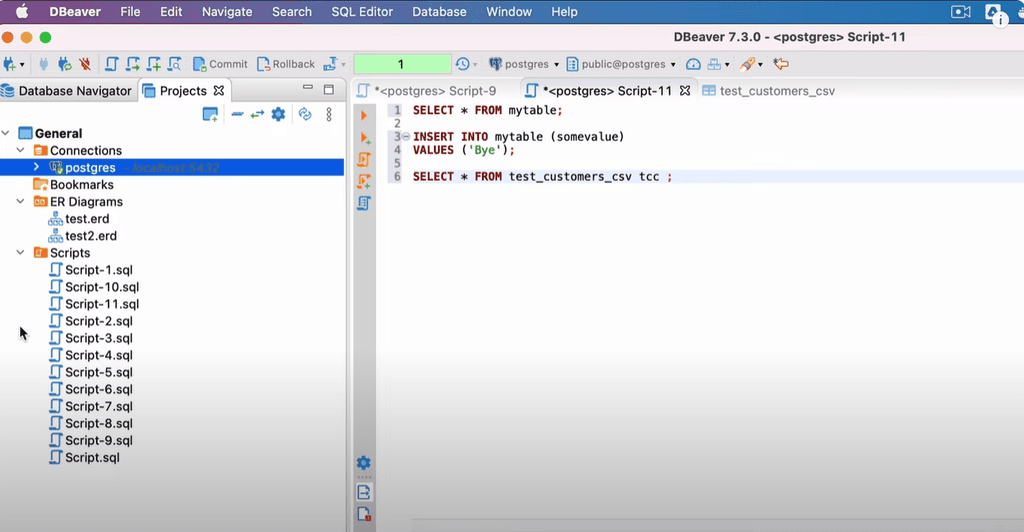Open the SQL Editor menu
The height and width of the screenshot is (532, 1024).
[x=362, y=12]
